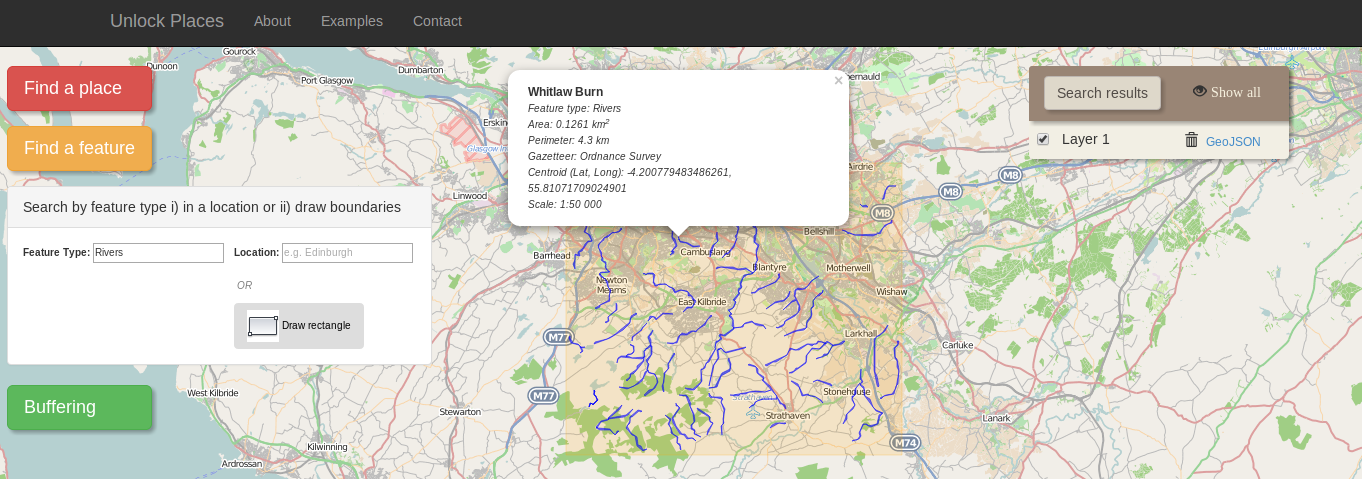Screen dimensions: 1362x479
Task: Click the Unlock Places brand link
Action: 167,21
